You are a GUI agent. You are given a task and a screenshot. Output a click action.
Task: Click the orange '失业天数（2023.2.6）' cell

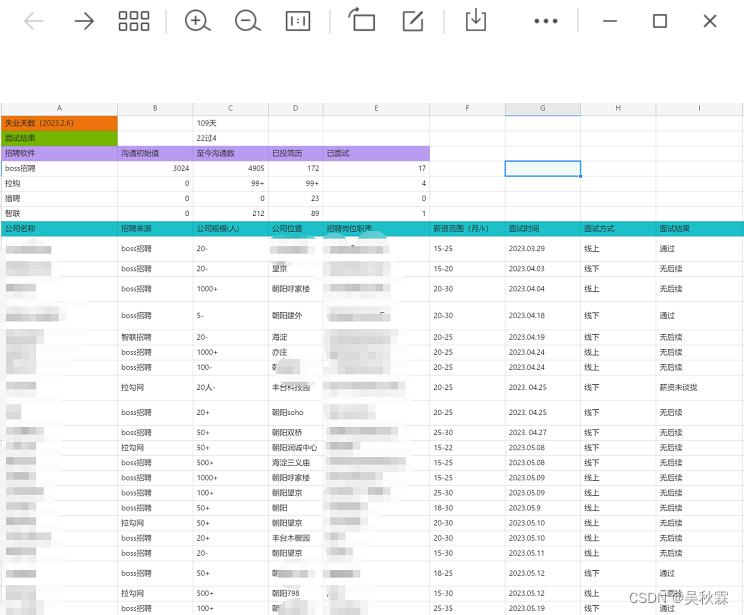[x=59, y=123]
